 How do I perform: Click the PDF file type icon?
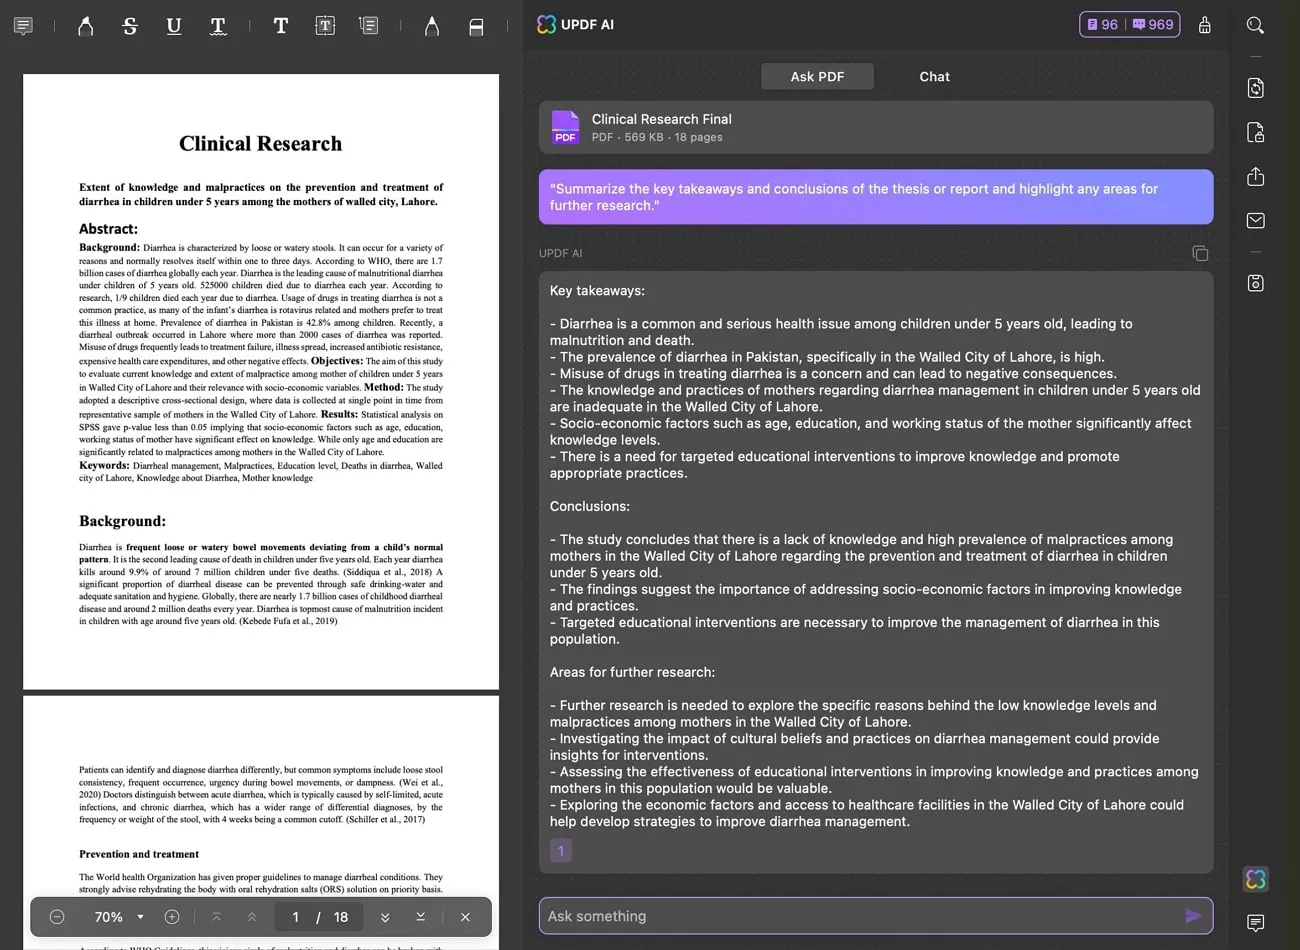(x=565, y=127)
